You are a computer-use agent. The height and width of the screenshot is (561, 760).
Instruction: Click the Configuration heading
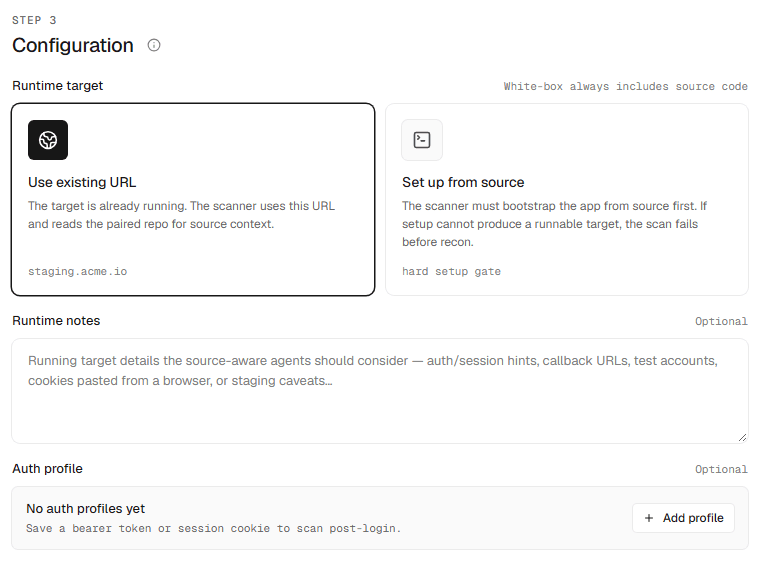tap(73, 45)
